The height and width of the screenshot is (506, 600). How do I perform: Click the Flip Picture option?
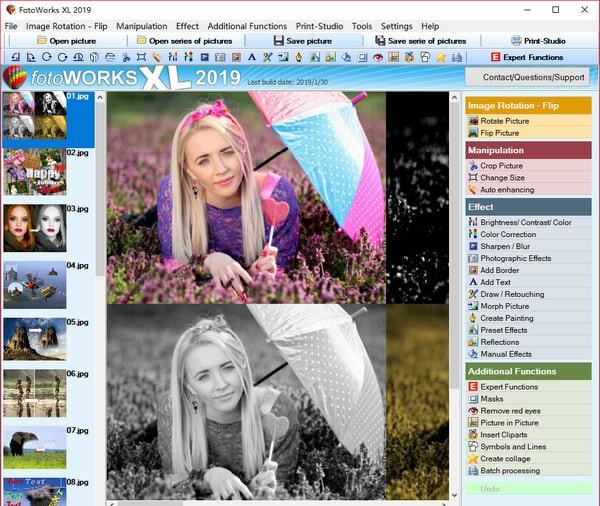pyautogui.click(x=499, y=133)
